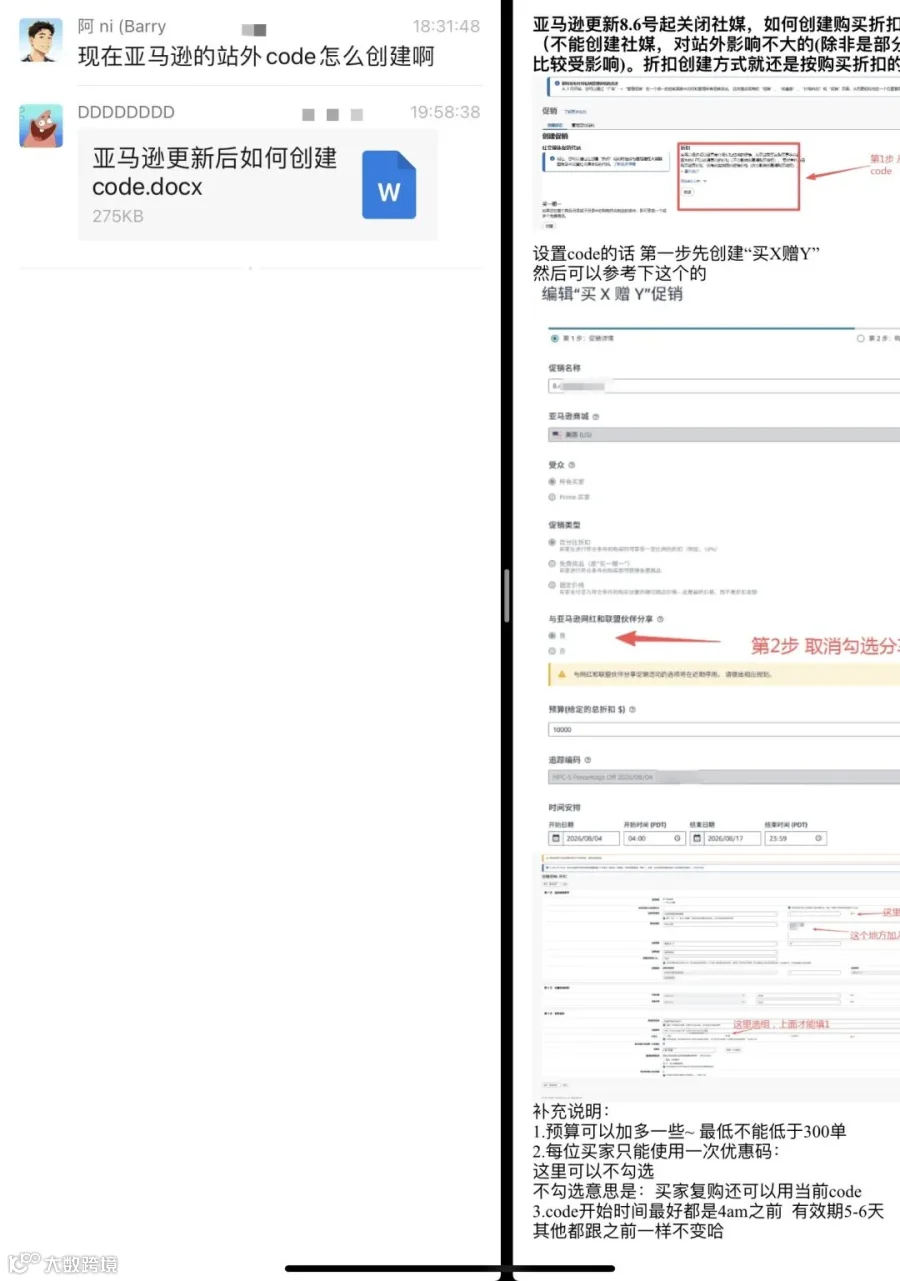
Task: Tap the timestamp 19:58:38
Action: (446, 112)
